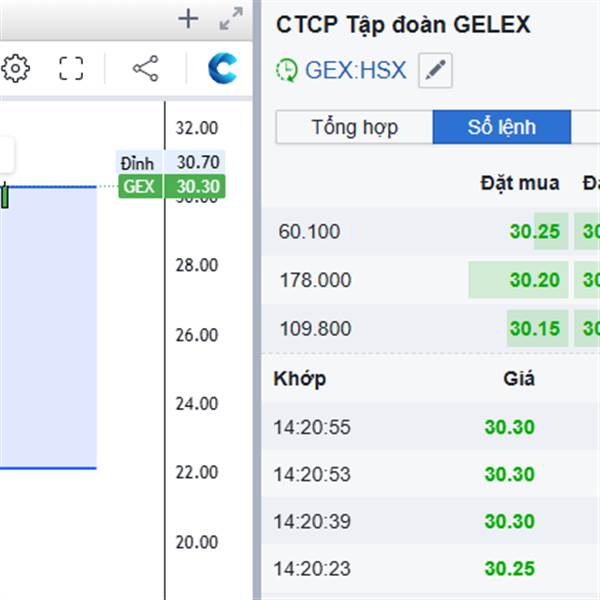Viewport: 600px width, 600px height.
Task: Click the Đỉnh 30.70 price label
Action: [x=171, y=163]
